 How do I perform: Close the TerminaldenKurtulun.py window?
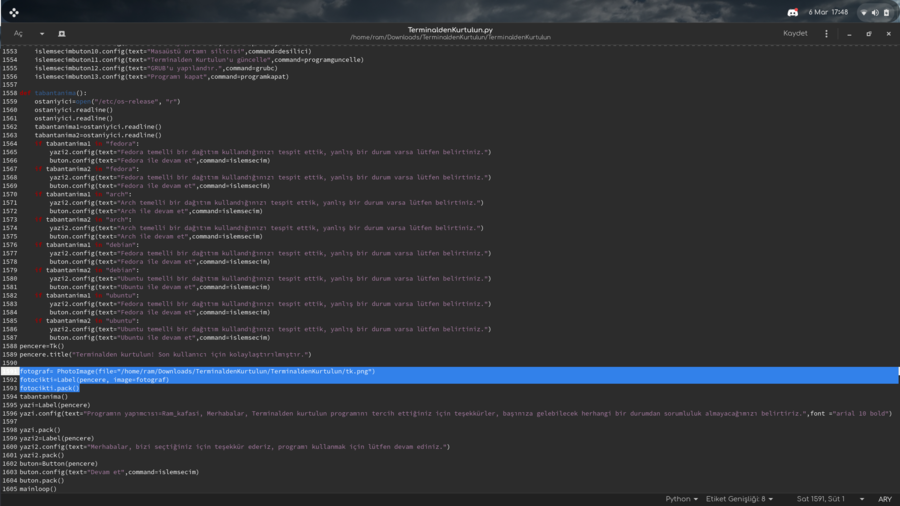(889, 34)
